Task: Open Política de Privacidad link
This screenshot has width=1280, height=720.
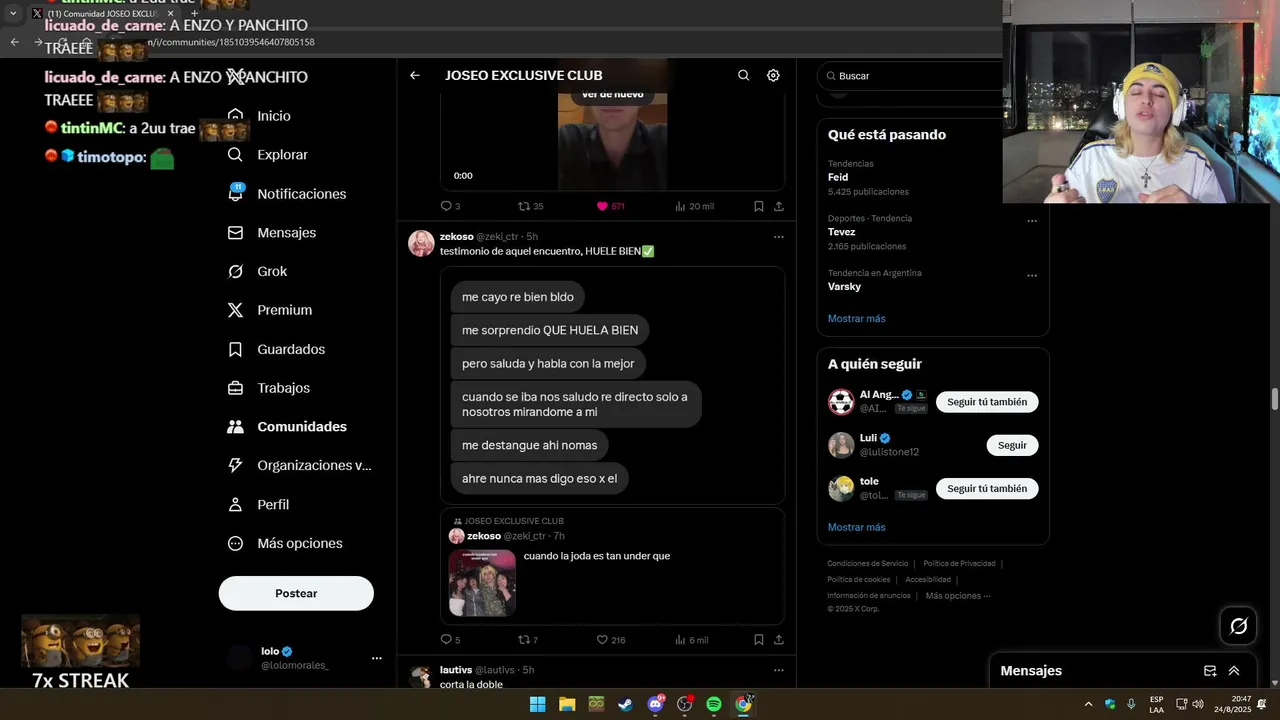Action: (959, 564)
